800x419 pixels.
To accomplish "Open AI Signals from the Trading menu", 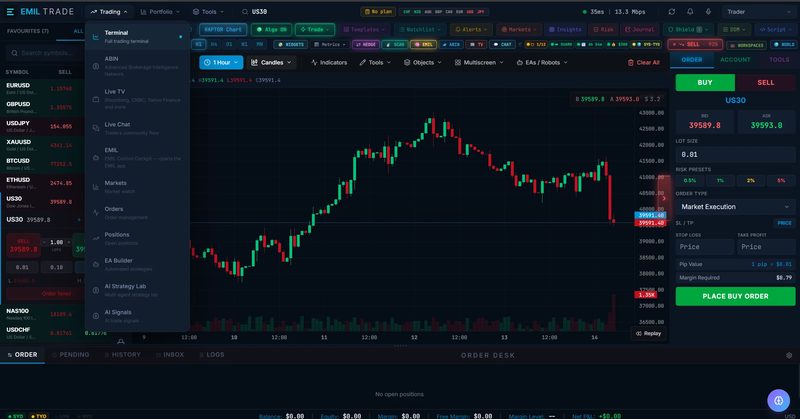I will [x=137, y=316].
